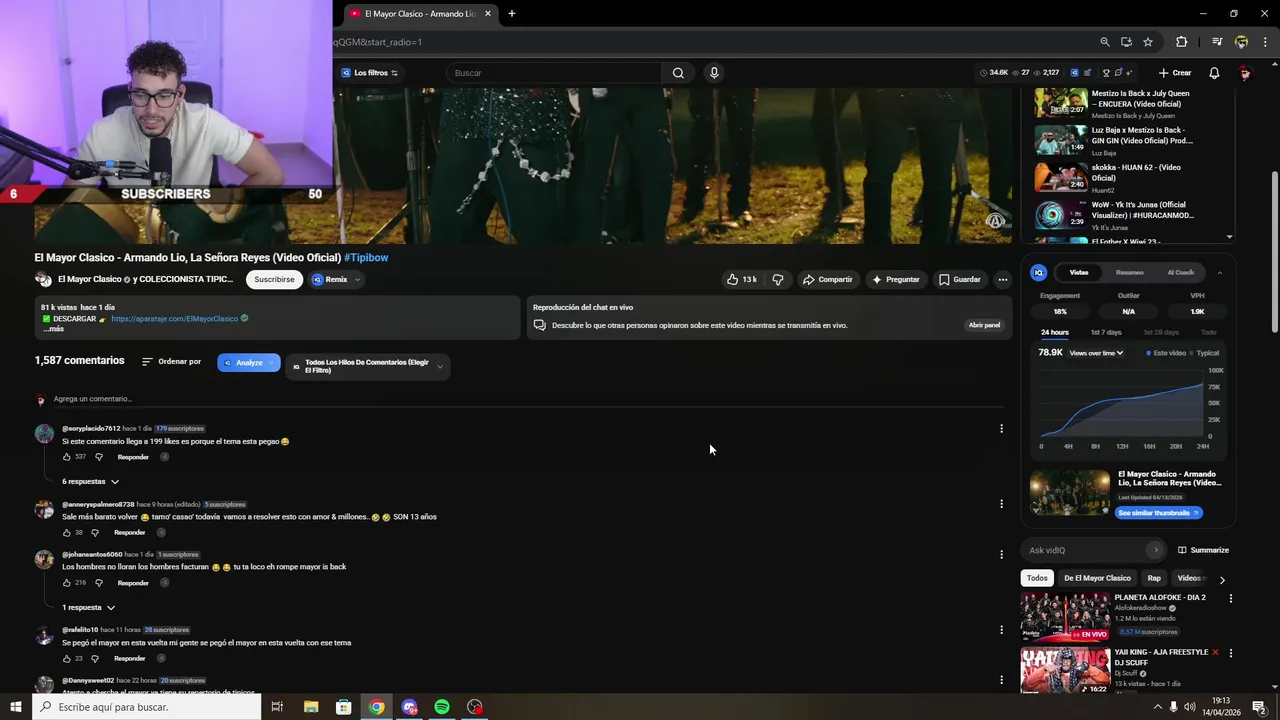Select the De El Mayor Clasico chip
Screen dimensions: 1280x720
click(x=1097, y=578)
